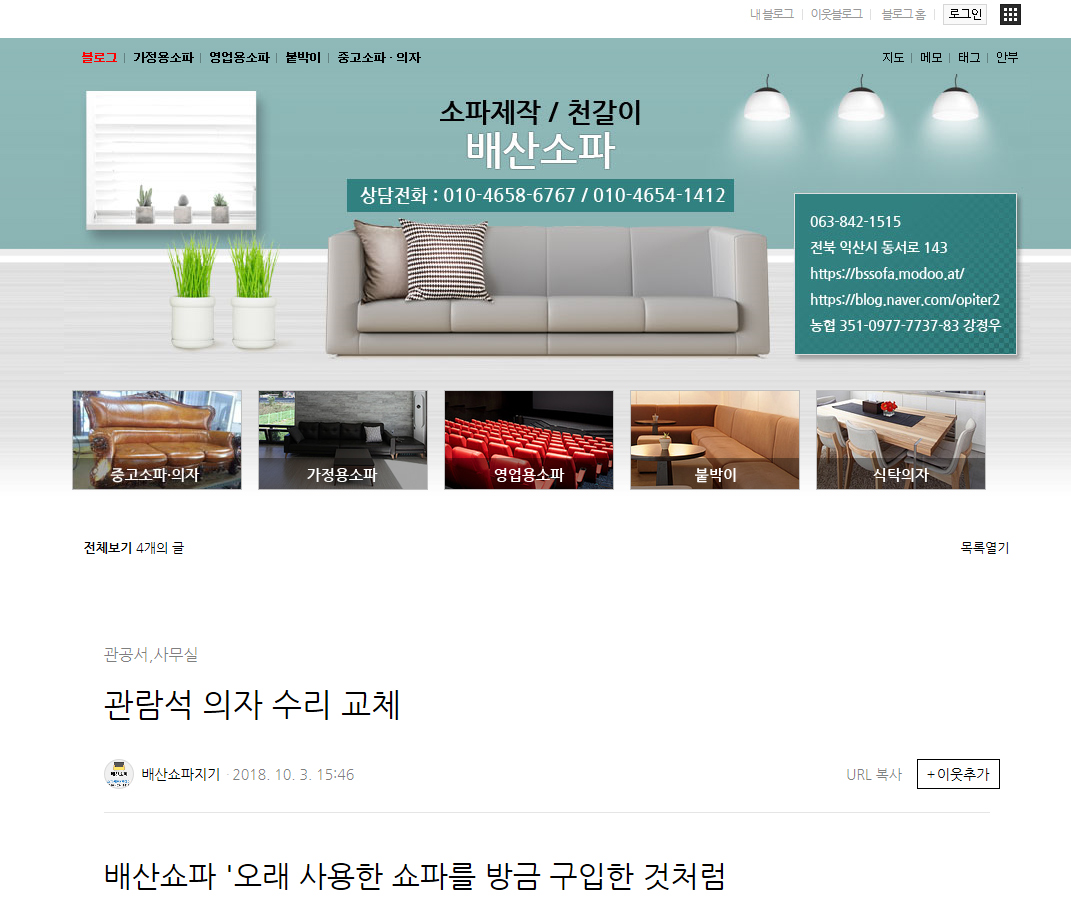Switch to the 태그 tab
The height and width of the screenshot is (902, 1071).
(968, 58)
